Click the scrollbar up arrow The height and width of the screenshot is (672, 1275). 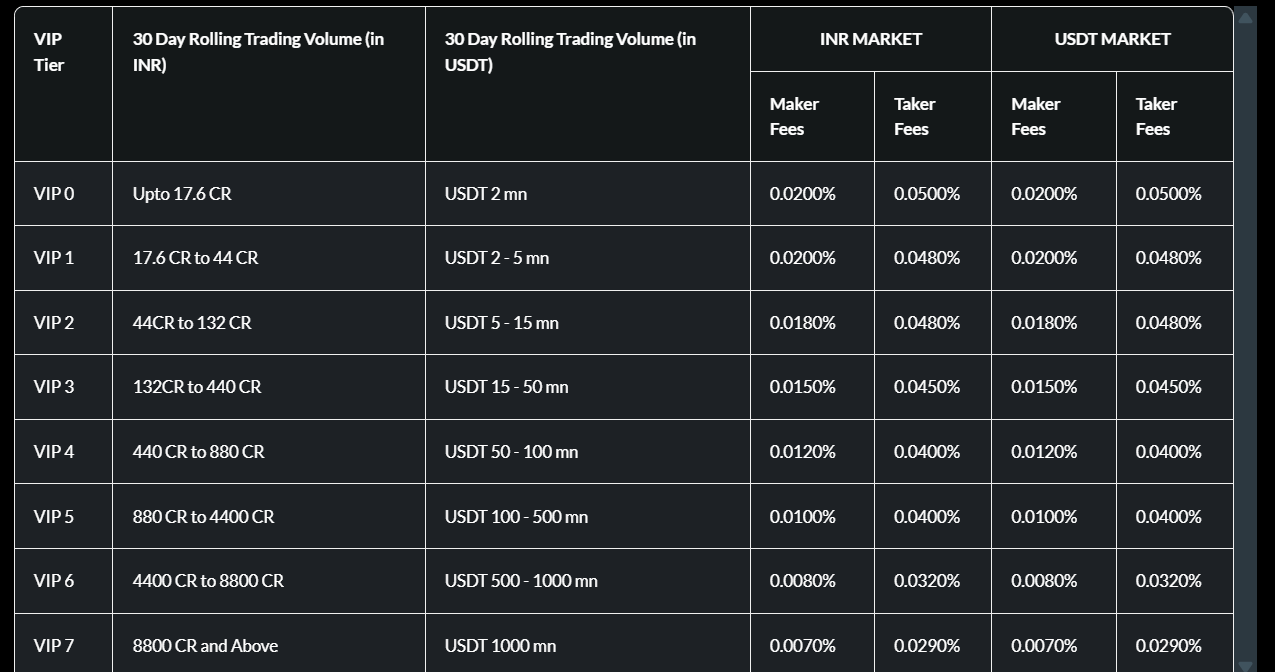1245,16
